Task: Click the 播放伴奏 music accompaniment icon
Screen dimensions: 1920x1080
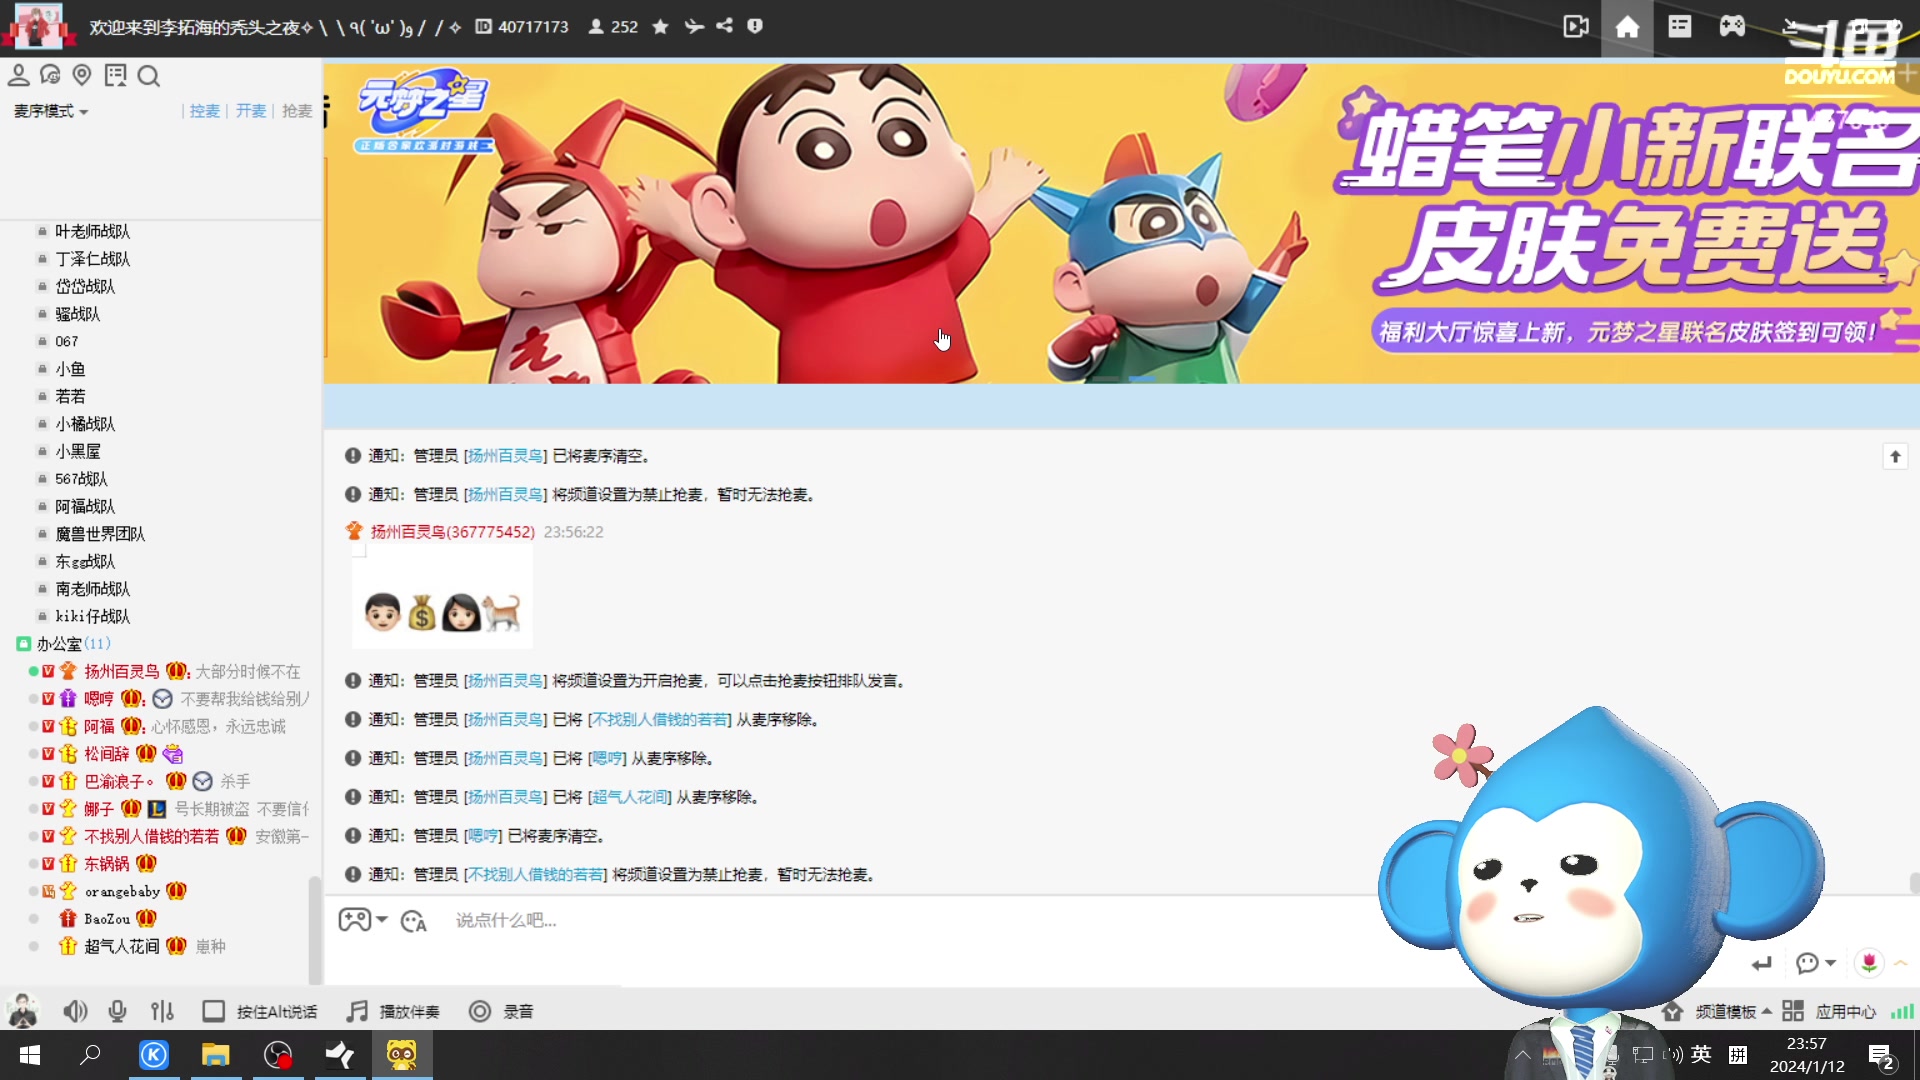Action: [x=355, y=1011]
